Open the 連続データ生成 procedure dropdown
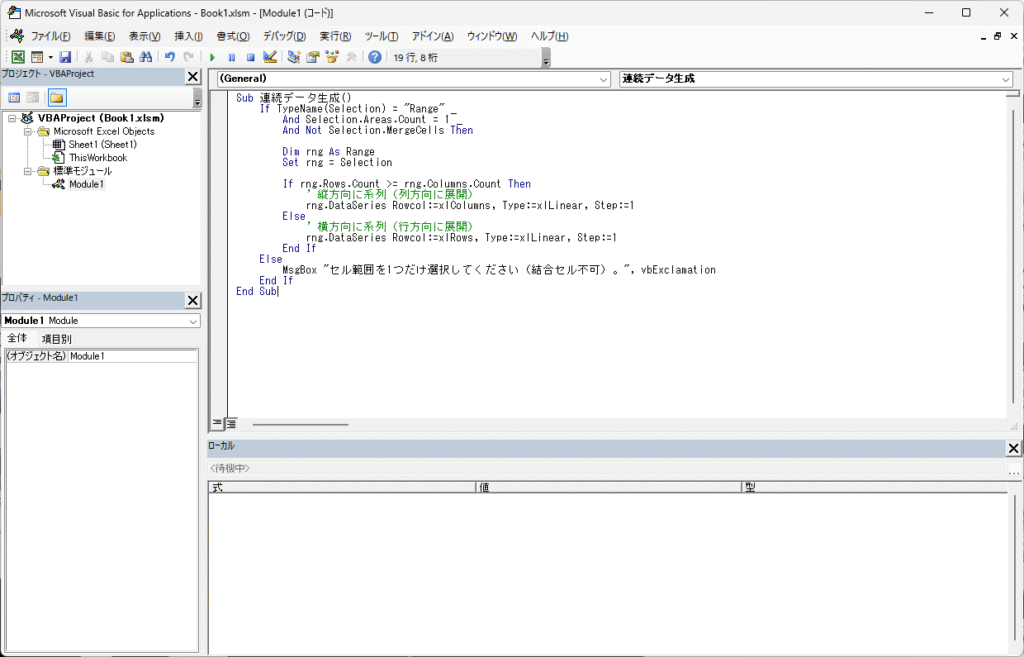 (x=1005, y=79)
